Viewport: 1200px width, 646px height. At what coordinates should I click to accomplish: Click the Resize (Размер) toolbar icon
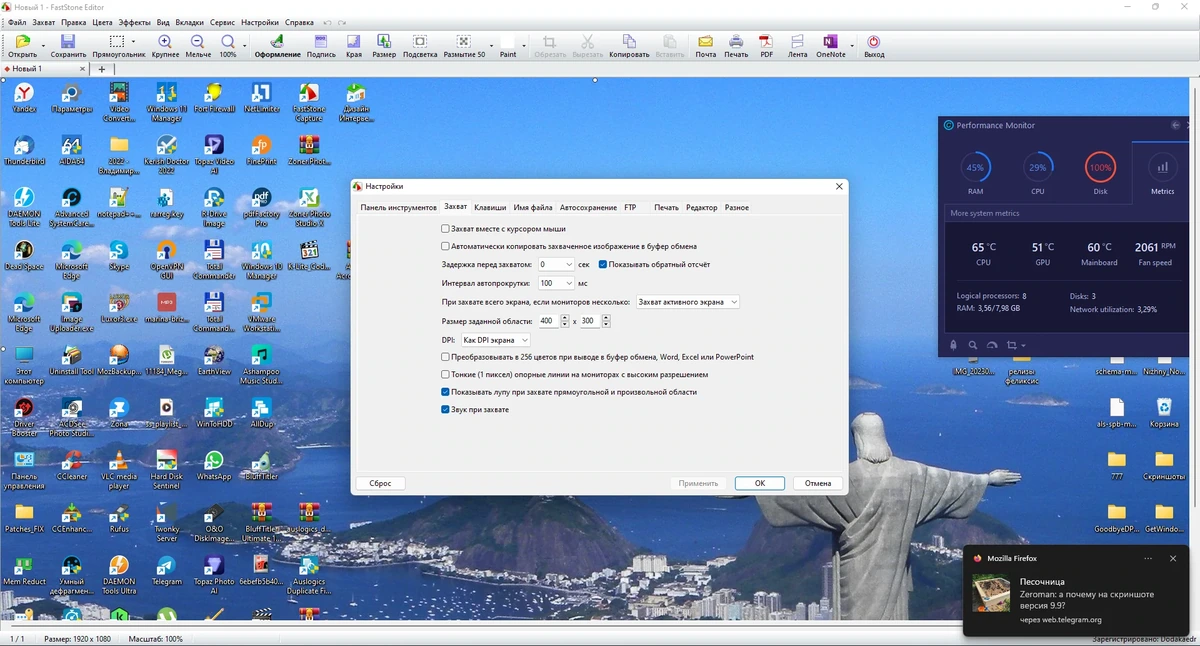pyautogui.click(x=384, y=45)
